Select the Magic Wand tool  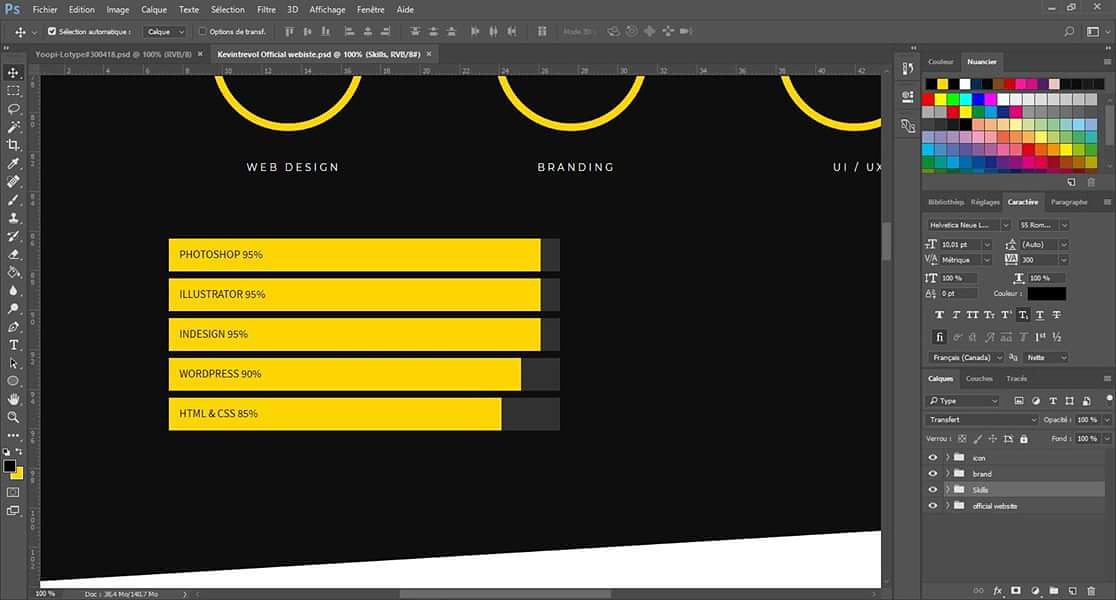click(14, 127)
